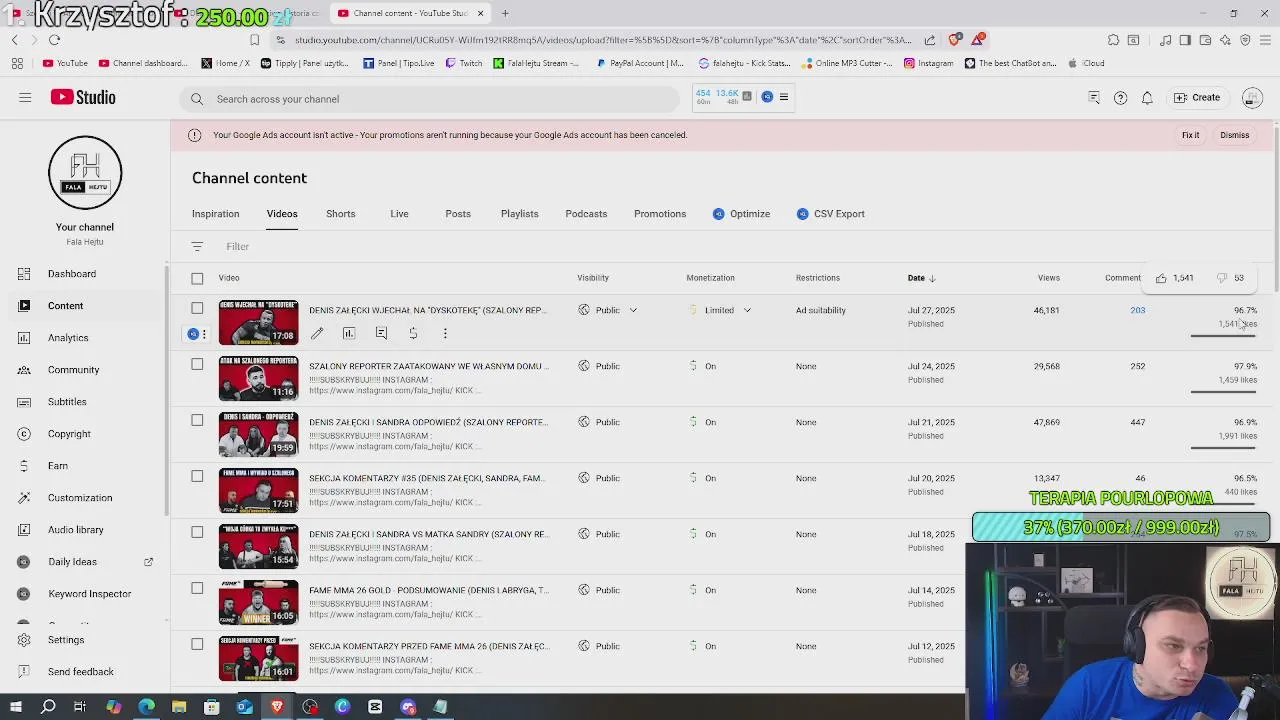
Task: Edit details pencil on the DYSKOTEKĘ video
Action: coord(317,333)
